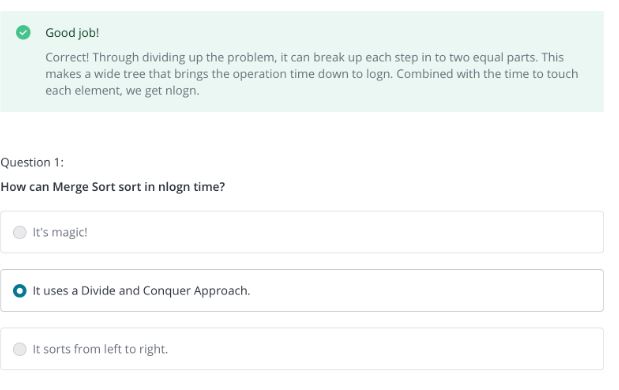Click "each element, we get nlogn." feedback line

[122, 91]
